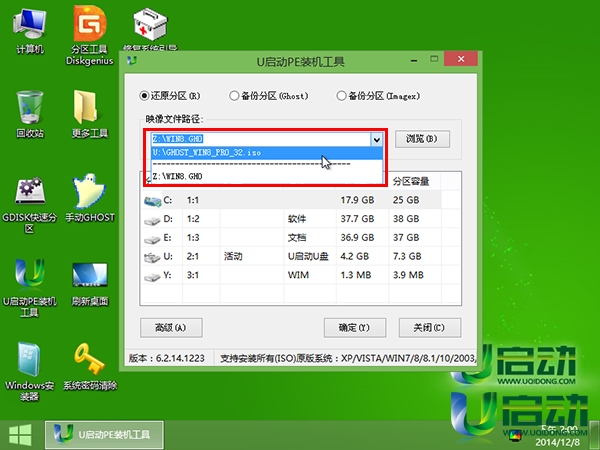Click the 7.3 GB capacity cell
Screen dimensions: 600x450
pos(407,256)
